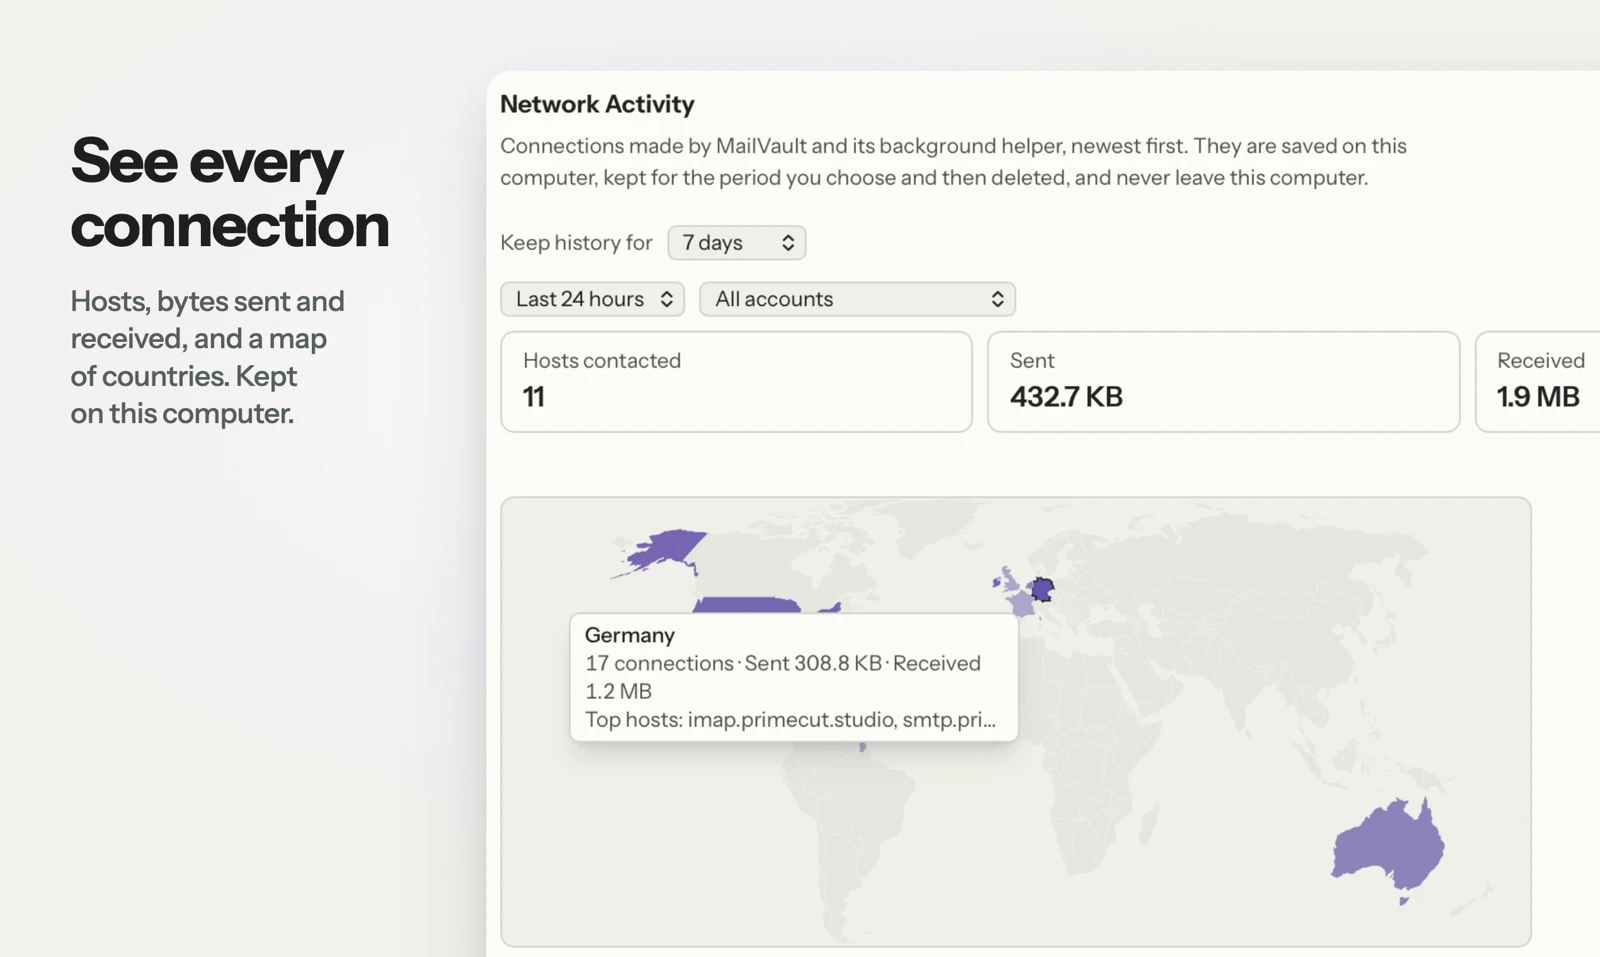Click Germany highlighted on the map
The height and width of the screenshot is (957, 1600).
point(1043,590)
